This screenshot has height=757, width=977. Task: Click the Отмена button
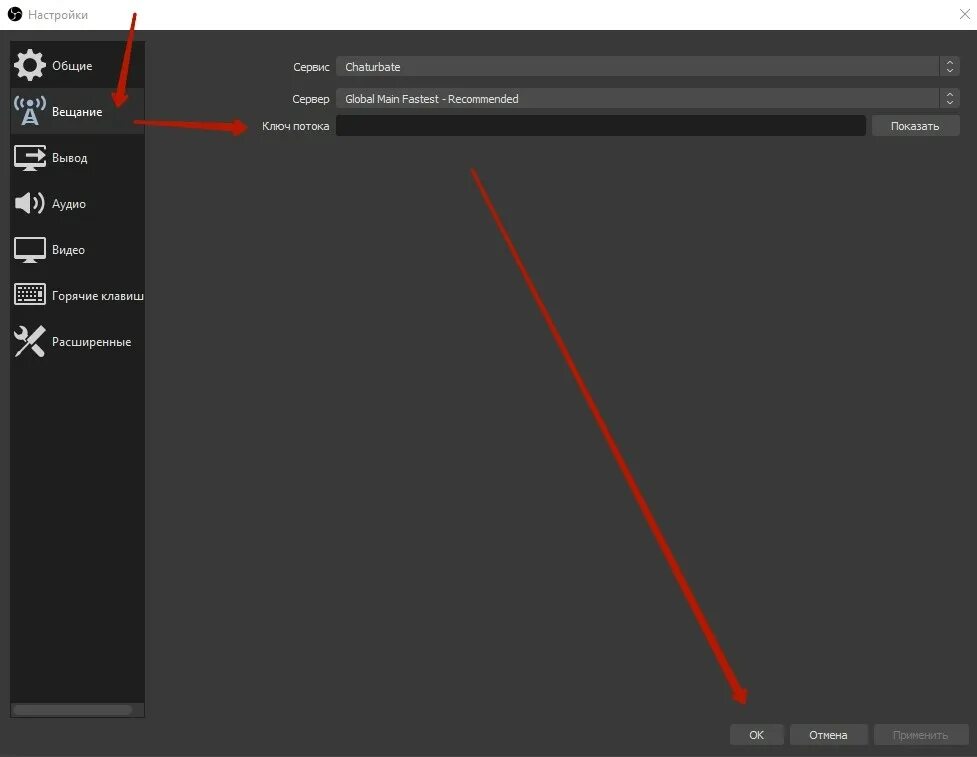coord(828,735)
